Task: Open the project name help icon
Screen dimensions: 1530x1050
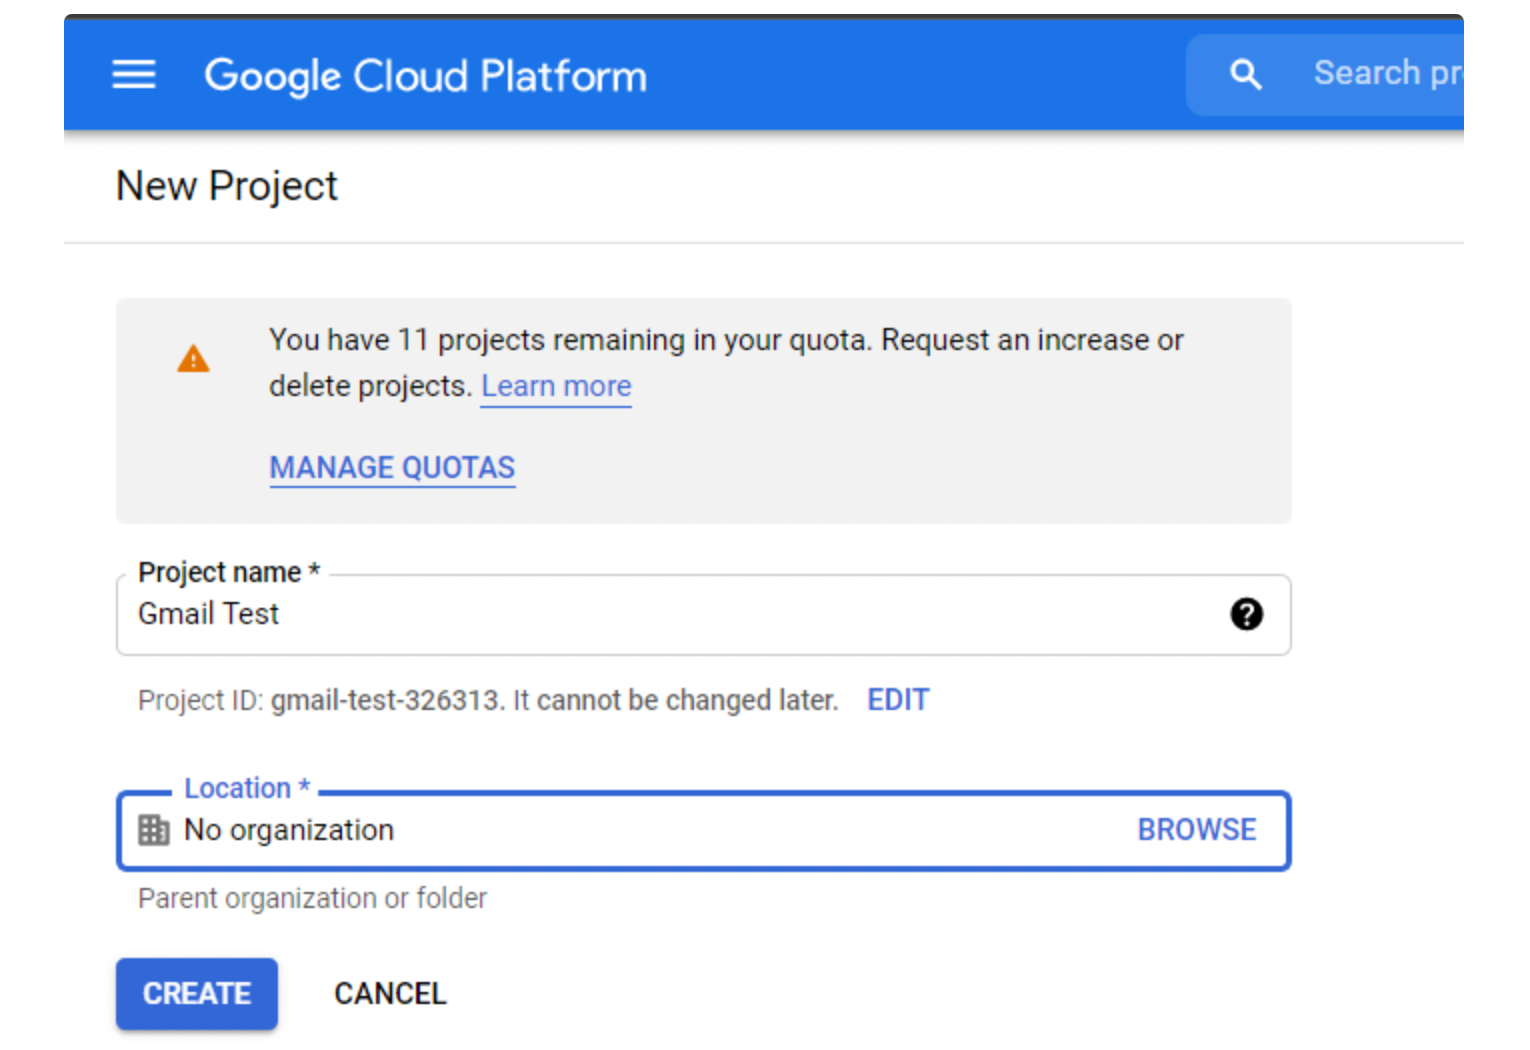Action: tap(1246, 614)
